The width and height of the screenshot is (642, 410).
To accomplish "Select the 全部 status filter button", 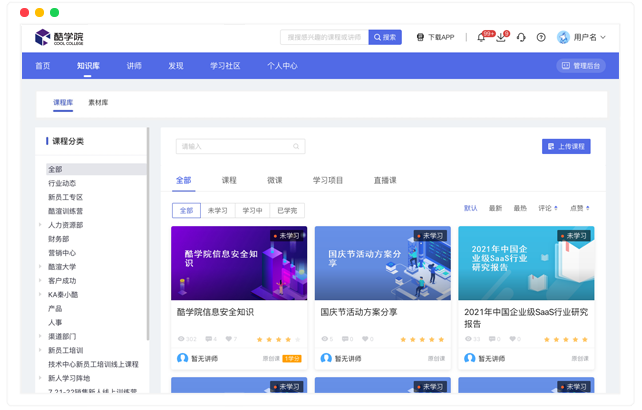I will click(186, 211).
